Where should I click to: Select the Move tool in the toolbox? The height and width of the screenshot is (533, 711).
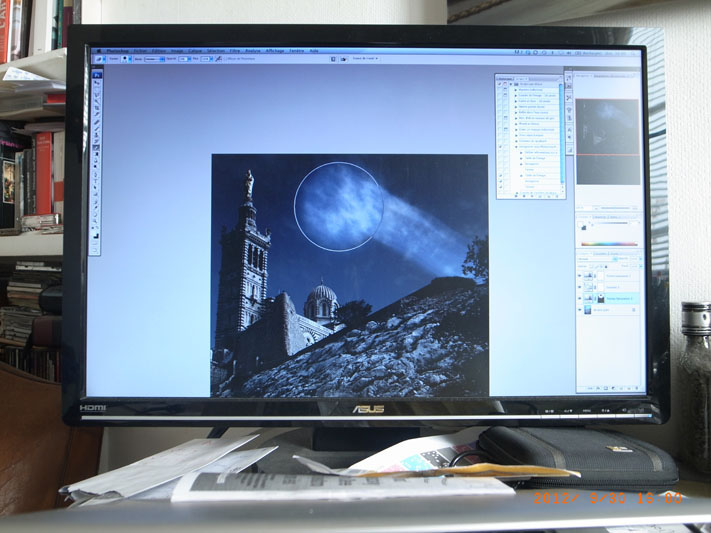pyautogui.click(x=97, y=83)
